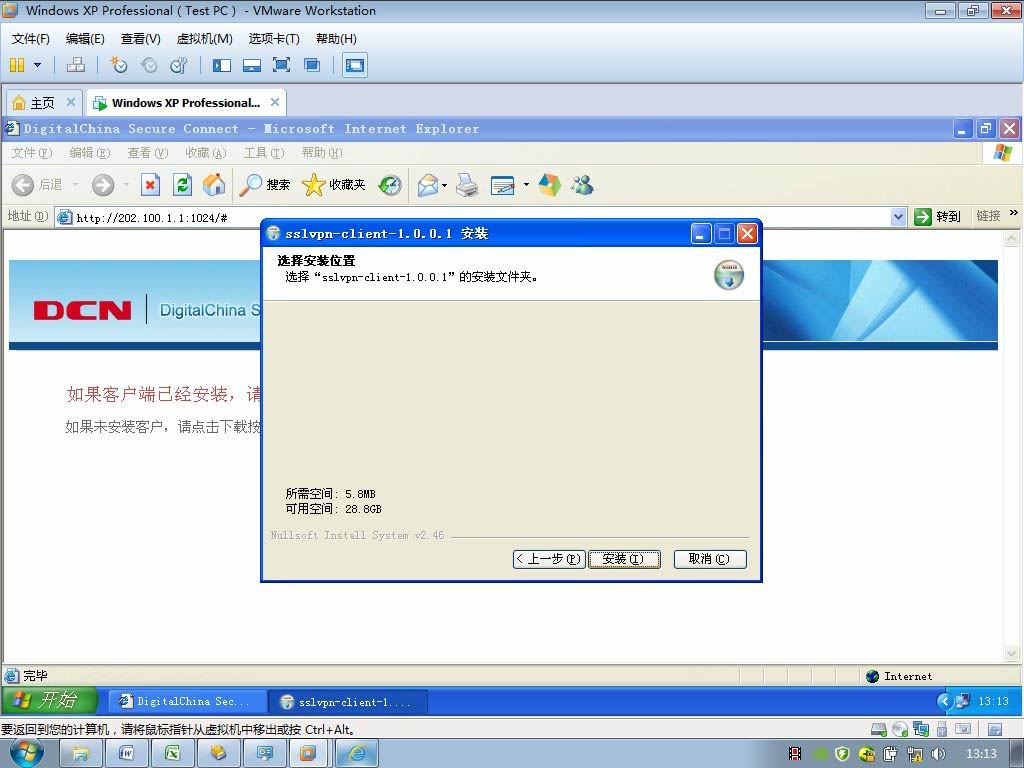1024x768 pixels.
Task: Select sslvpn-client taskbar item
Action: 348,702
